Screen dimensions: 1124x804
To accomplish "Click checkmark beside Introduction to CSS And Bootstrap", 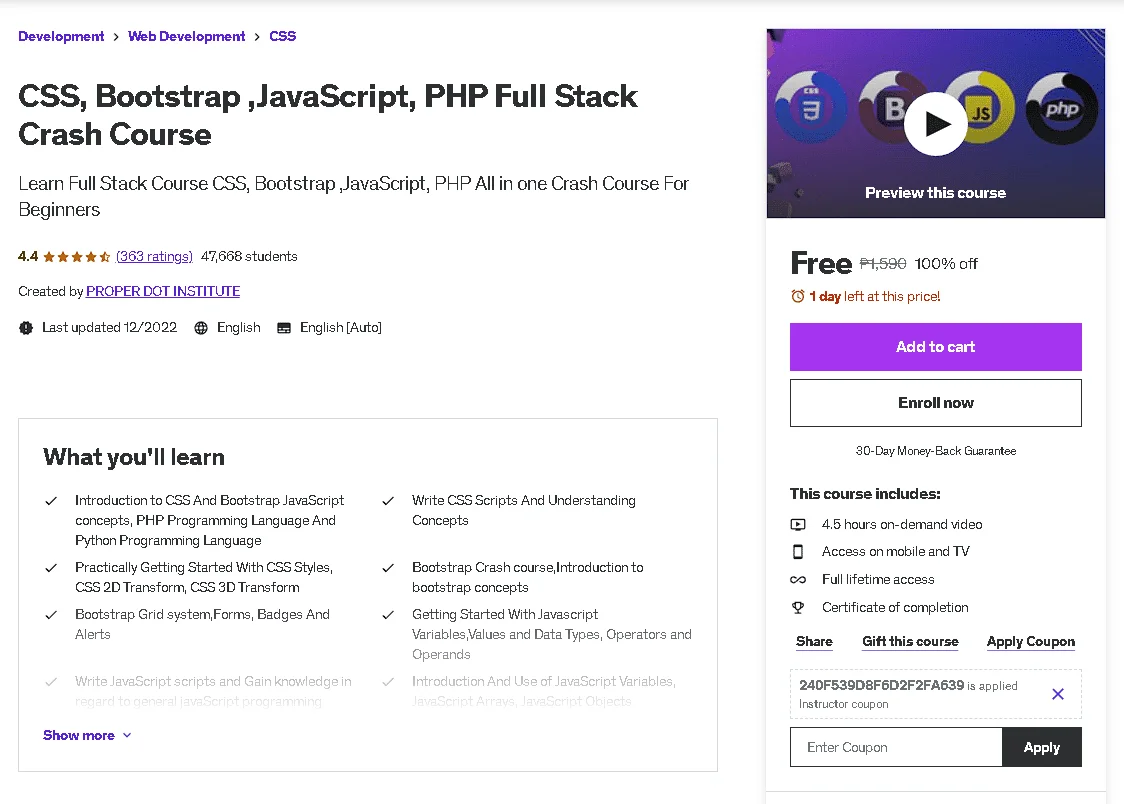I will point(51,501).
